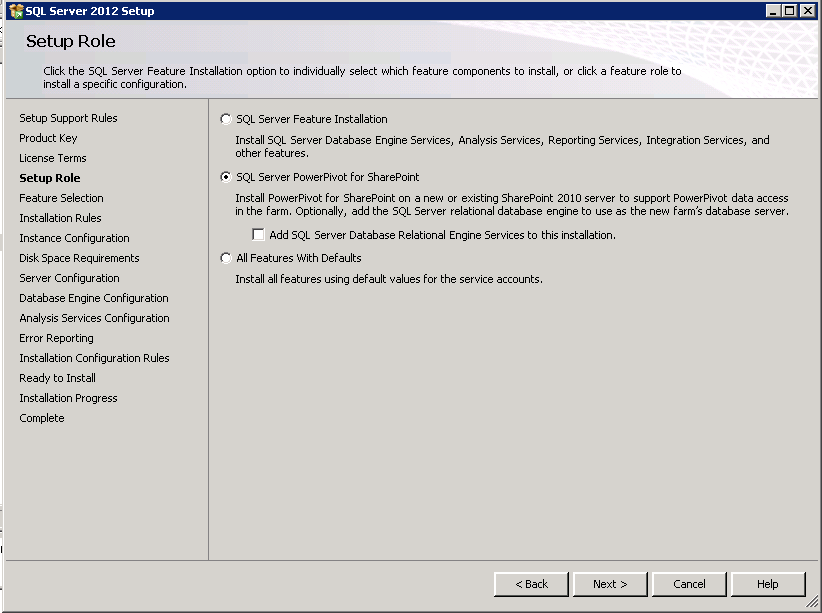Click the SQL Server Setup title bar icon
The height and width of the screenshot is (613, 822).
coord(17,11)
